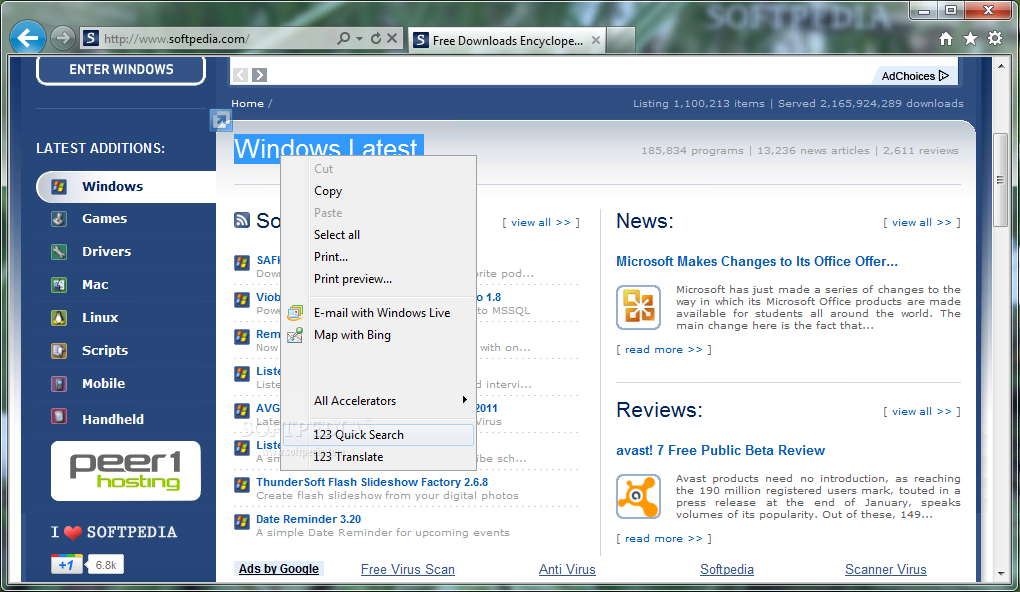Select Windows in Latest Additions
1020x592 pixels.
[x=126, y=187]
